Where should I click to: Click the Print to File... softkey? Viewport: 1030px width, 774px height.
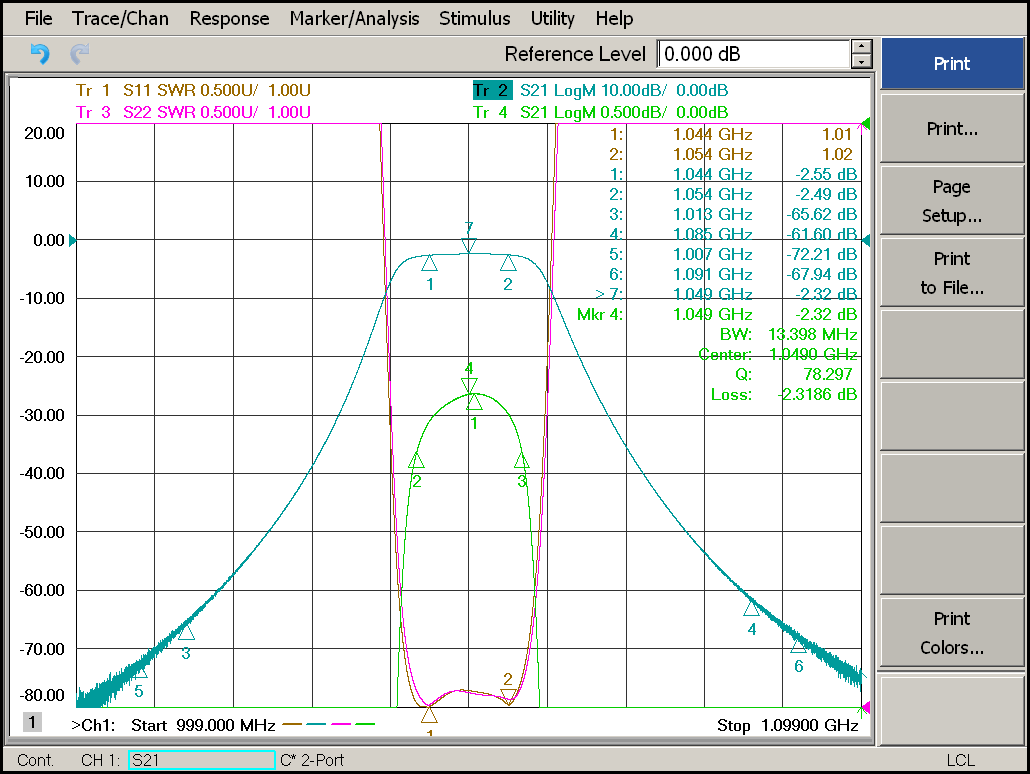(952, 273)
